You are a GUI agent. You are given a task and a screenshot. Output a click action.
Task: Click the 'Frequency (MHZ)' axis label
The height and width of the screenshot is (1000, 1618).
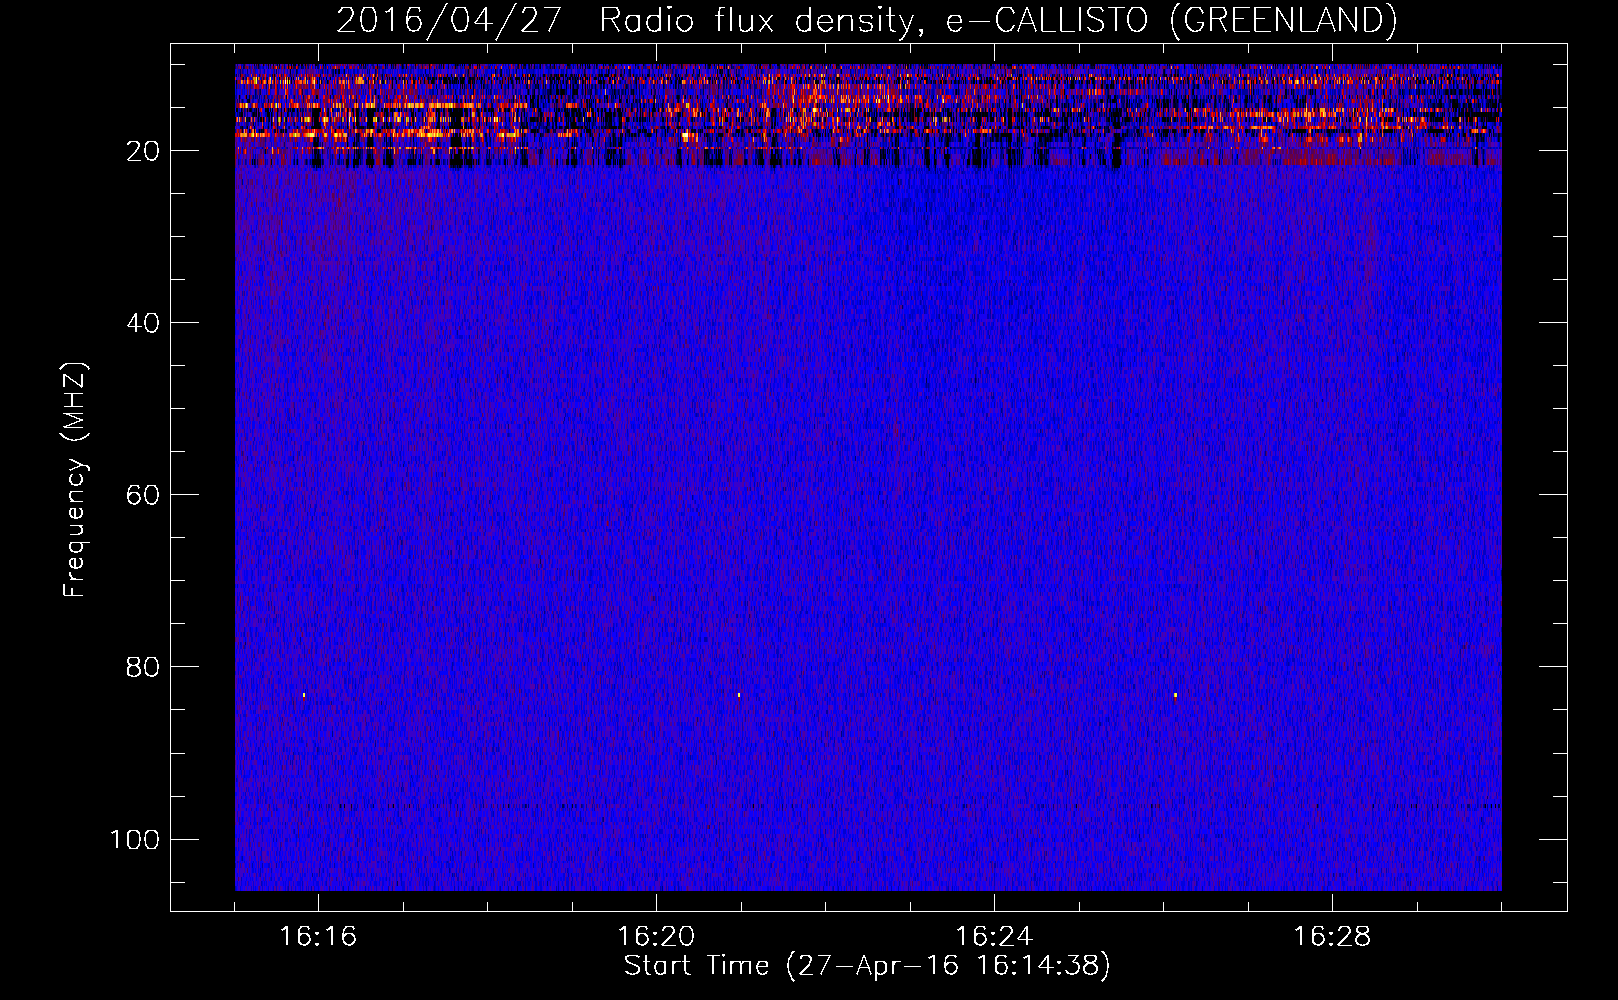click(75, 480)
